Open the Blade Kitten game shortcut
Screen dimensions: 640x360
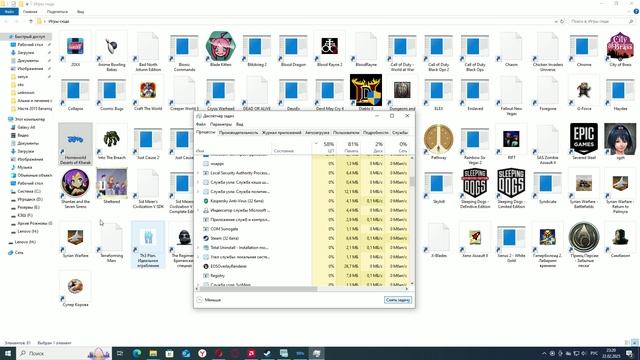[220, 49]
